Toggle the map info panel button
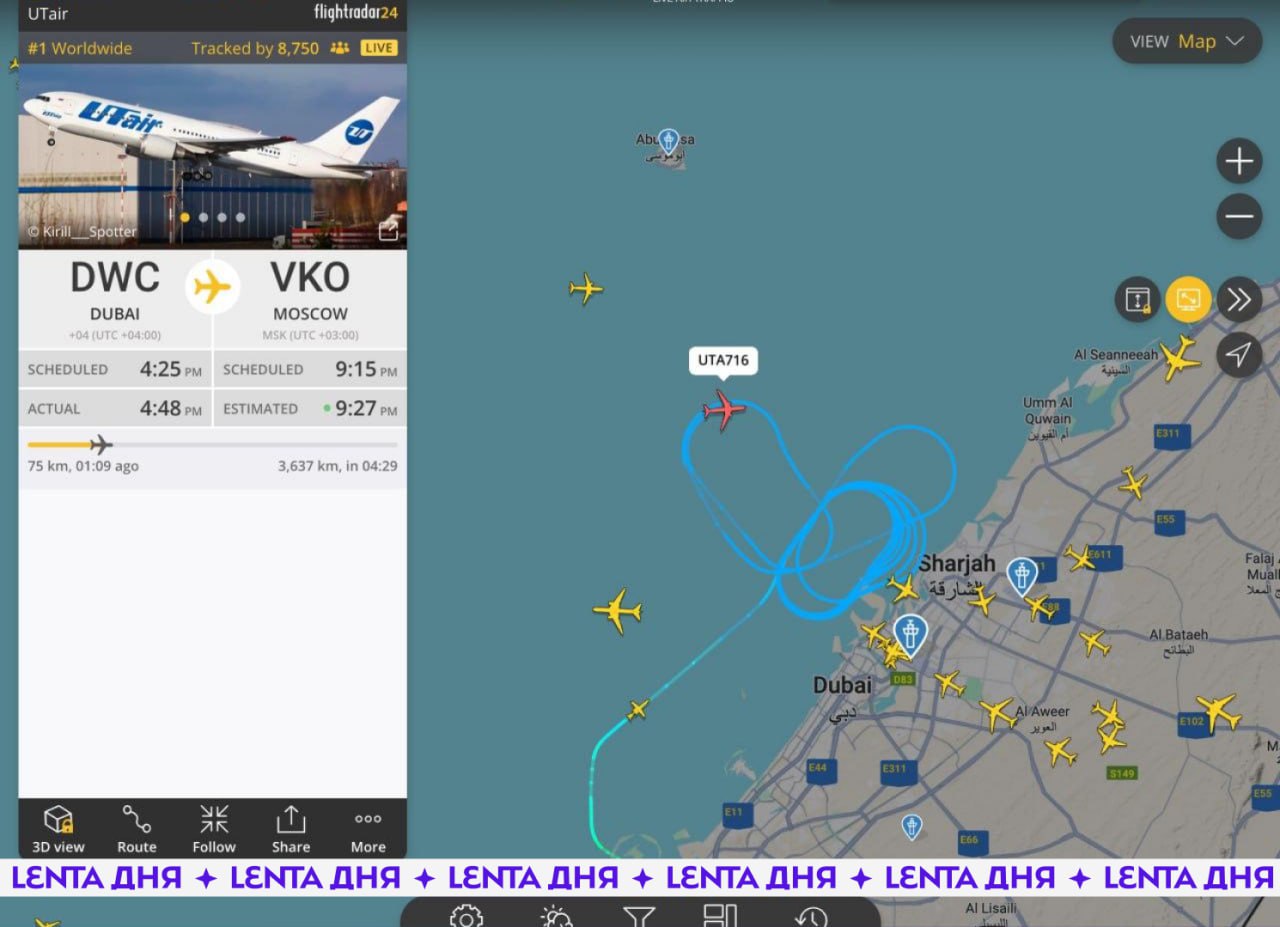 pyautogui.click(x=1138, y=300)
